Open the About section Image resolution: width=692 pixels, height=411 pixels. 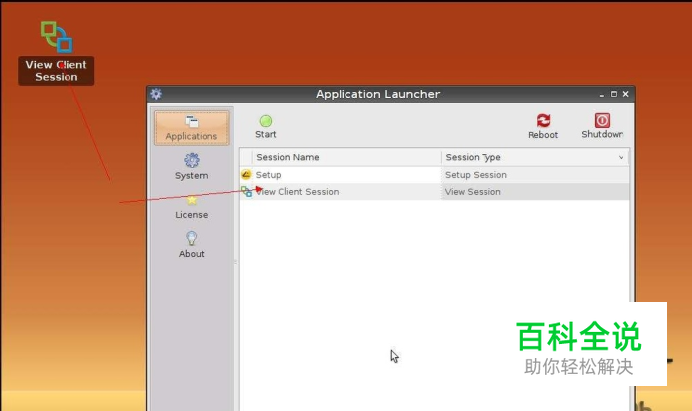coord(192,245)
